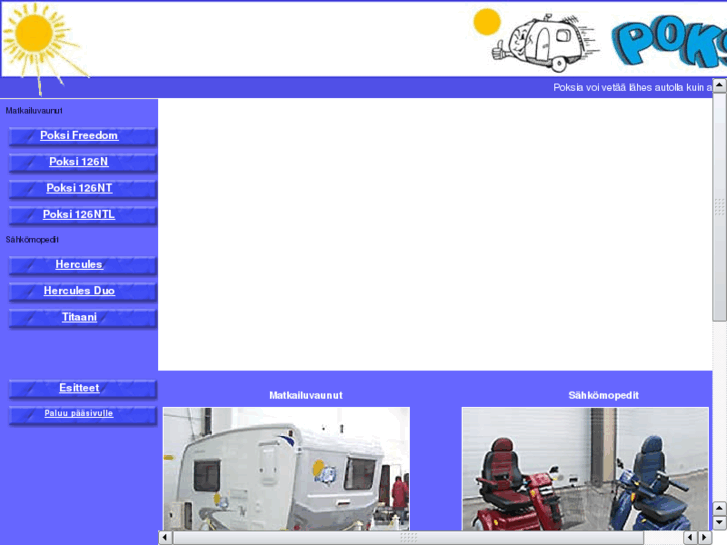This screenshot has width=727, height=545.
Task: Click the horizontal scrollbar right arrow
Action: point(704,538)
